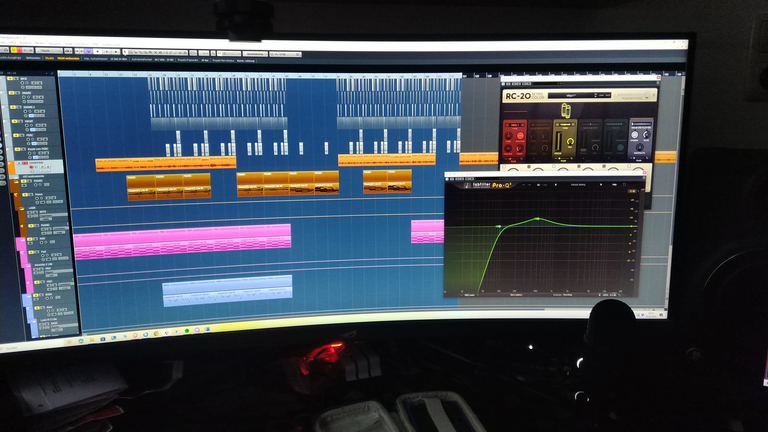
Task: Click the yellow Distort module knob
Action: pos(571,142)
